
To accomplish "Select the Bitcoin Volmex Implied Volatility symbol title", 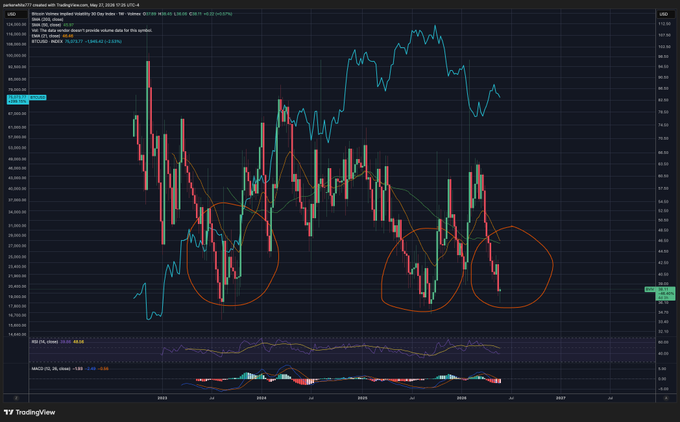I will [x=86, y=14].
